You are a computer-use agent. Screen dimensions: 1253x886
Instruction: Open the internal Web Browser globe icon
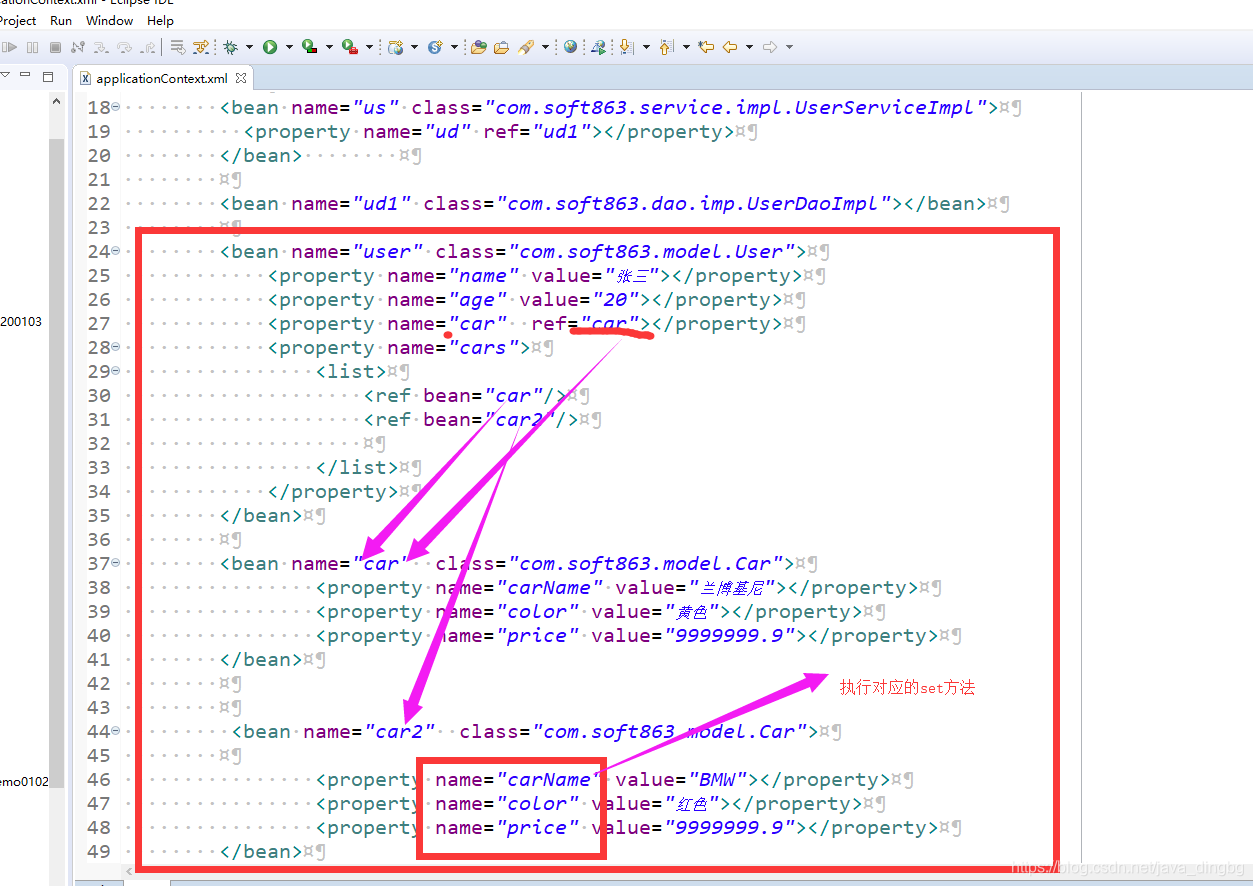pyautogui.click(x=571, y=47)
